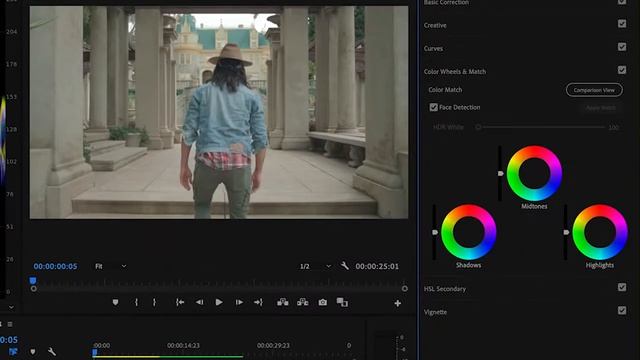Click the Comparison View button

(x=594, y=90)
